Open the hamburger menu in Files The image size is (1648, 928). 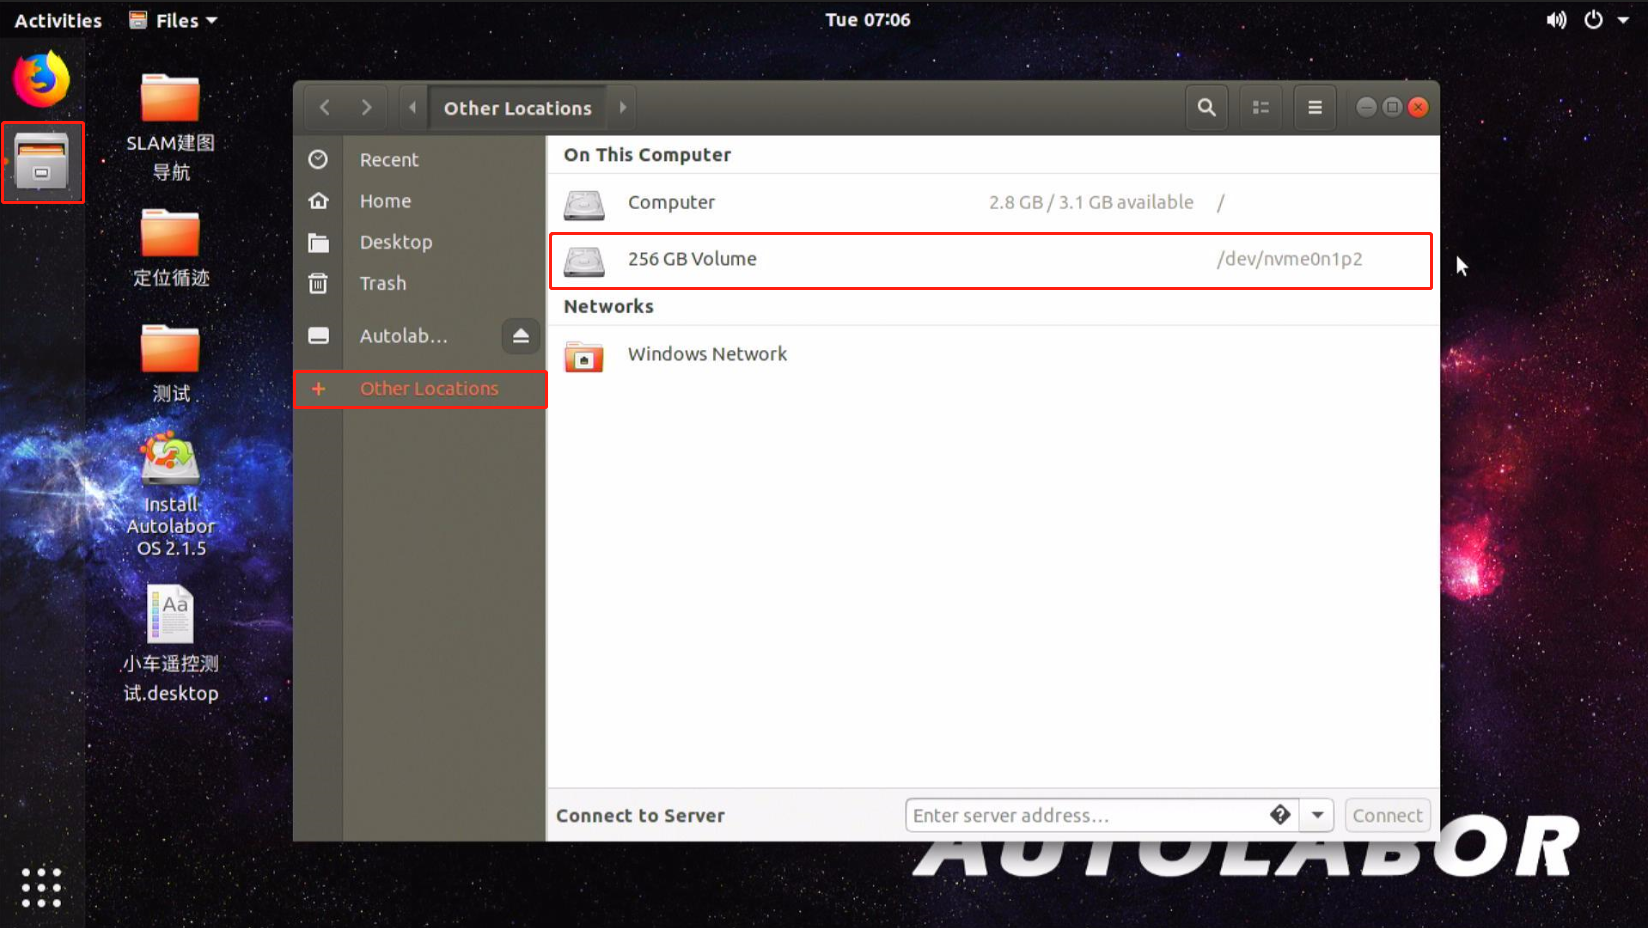tap(1314, 108)
